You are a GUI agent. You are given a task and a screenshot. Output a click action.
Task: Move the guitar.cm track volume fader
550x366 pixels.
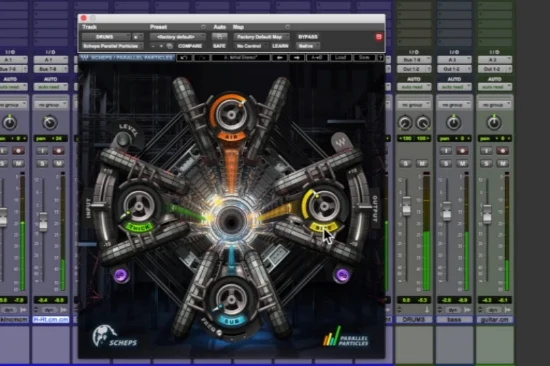tap(487, 214)
